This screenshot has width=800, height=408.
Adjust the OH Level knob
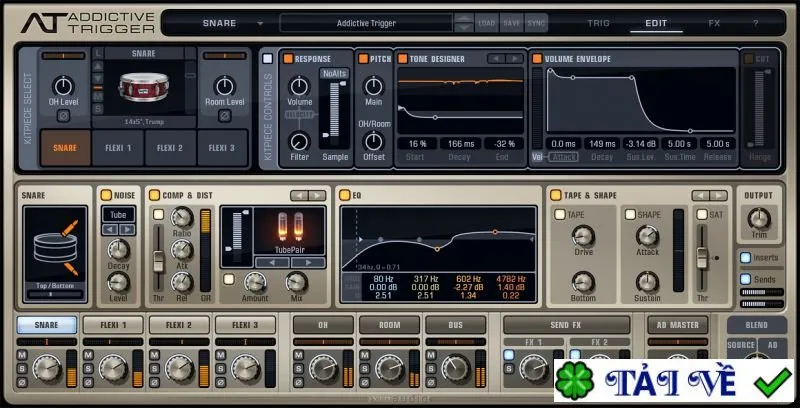[x=63, y=86]
